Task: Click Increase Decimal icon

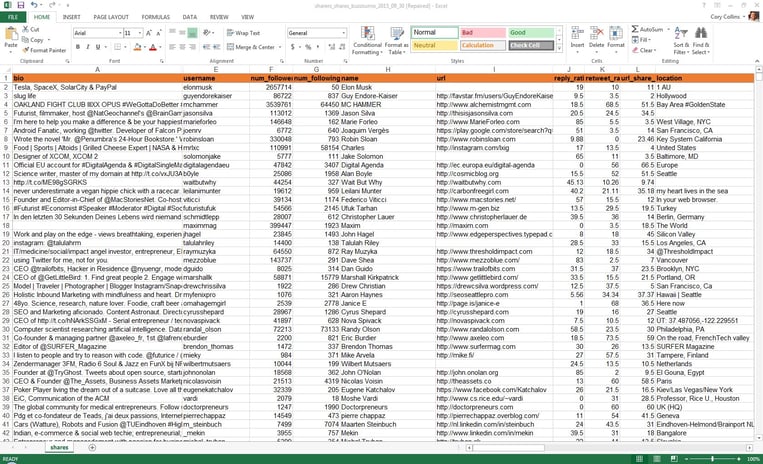Action: point(331,47)
